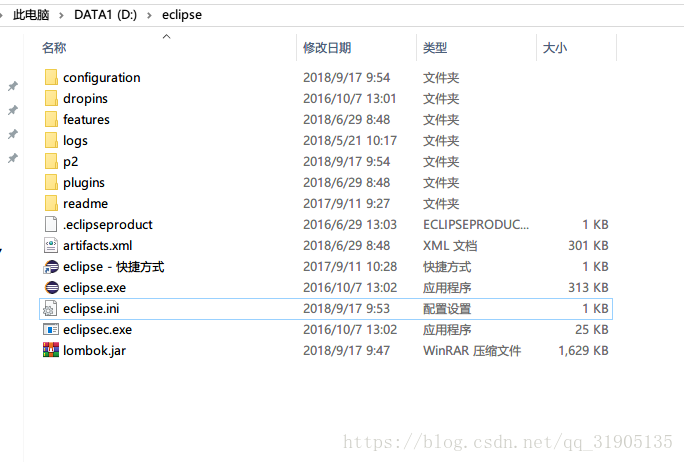Click the 配置设置 type cell

click(x=447, y=309)
